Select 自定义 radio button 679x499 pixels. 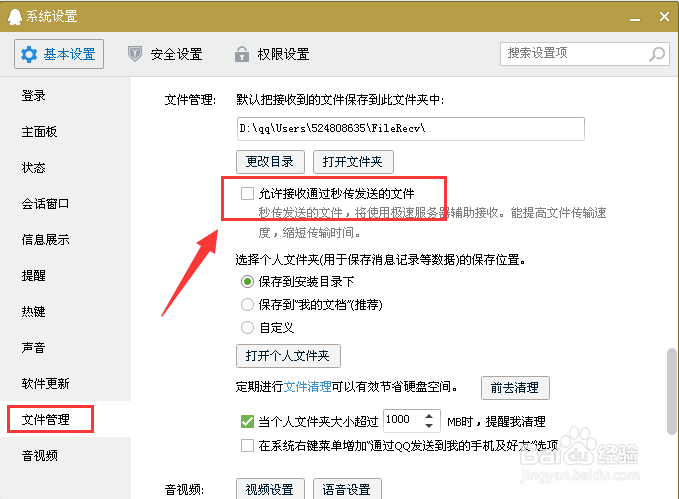[247, 327]
